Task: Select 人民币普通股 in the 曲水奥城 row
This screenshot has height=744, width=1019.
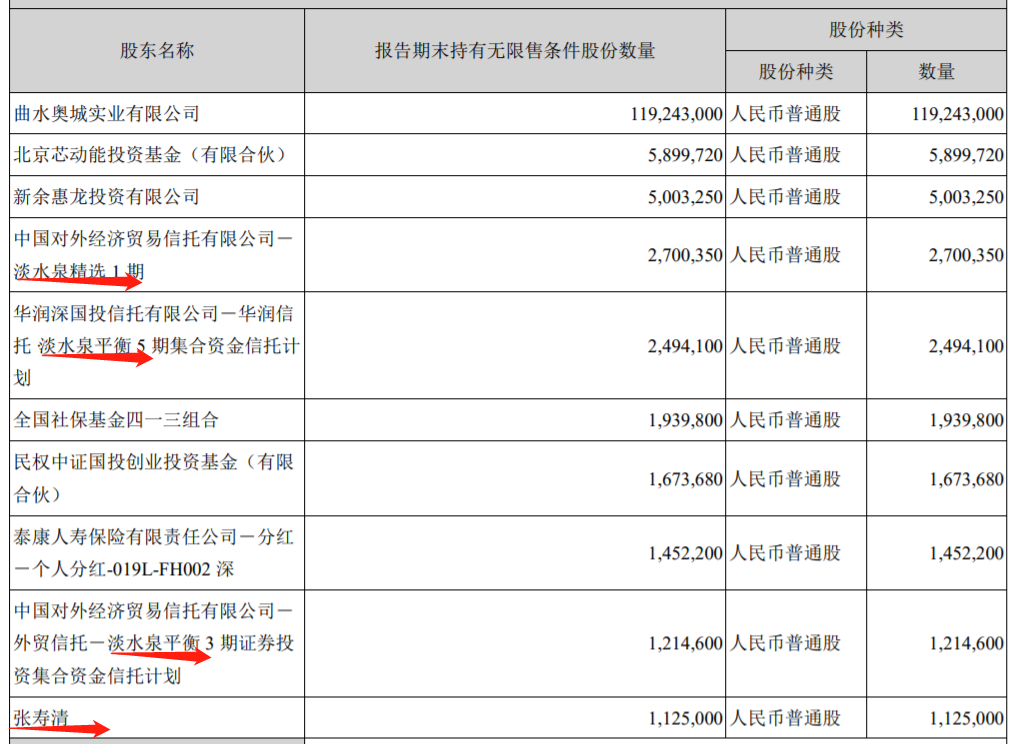Action: tap(785, 114)
